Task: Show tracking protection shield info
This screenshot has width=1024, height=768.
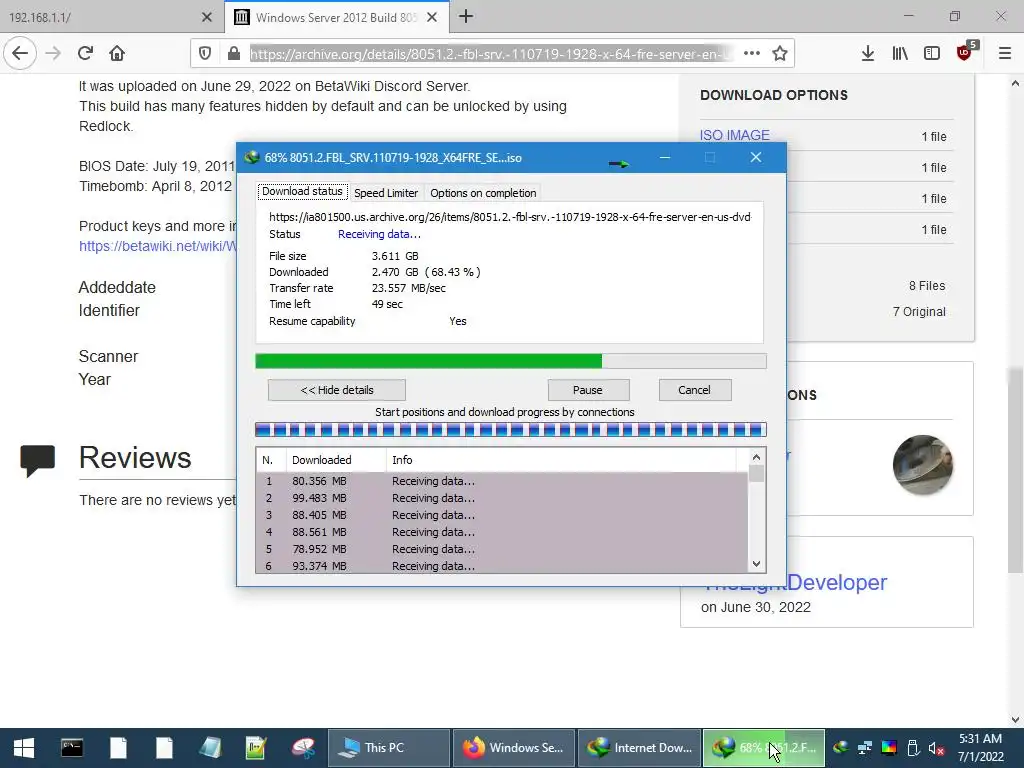Action: coord(205,54)
